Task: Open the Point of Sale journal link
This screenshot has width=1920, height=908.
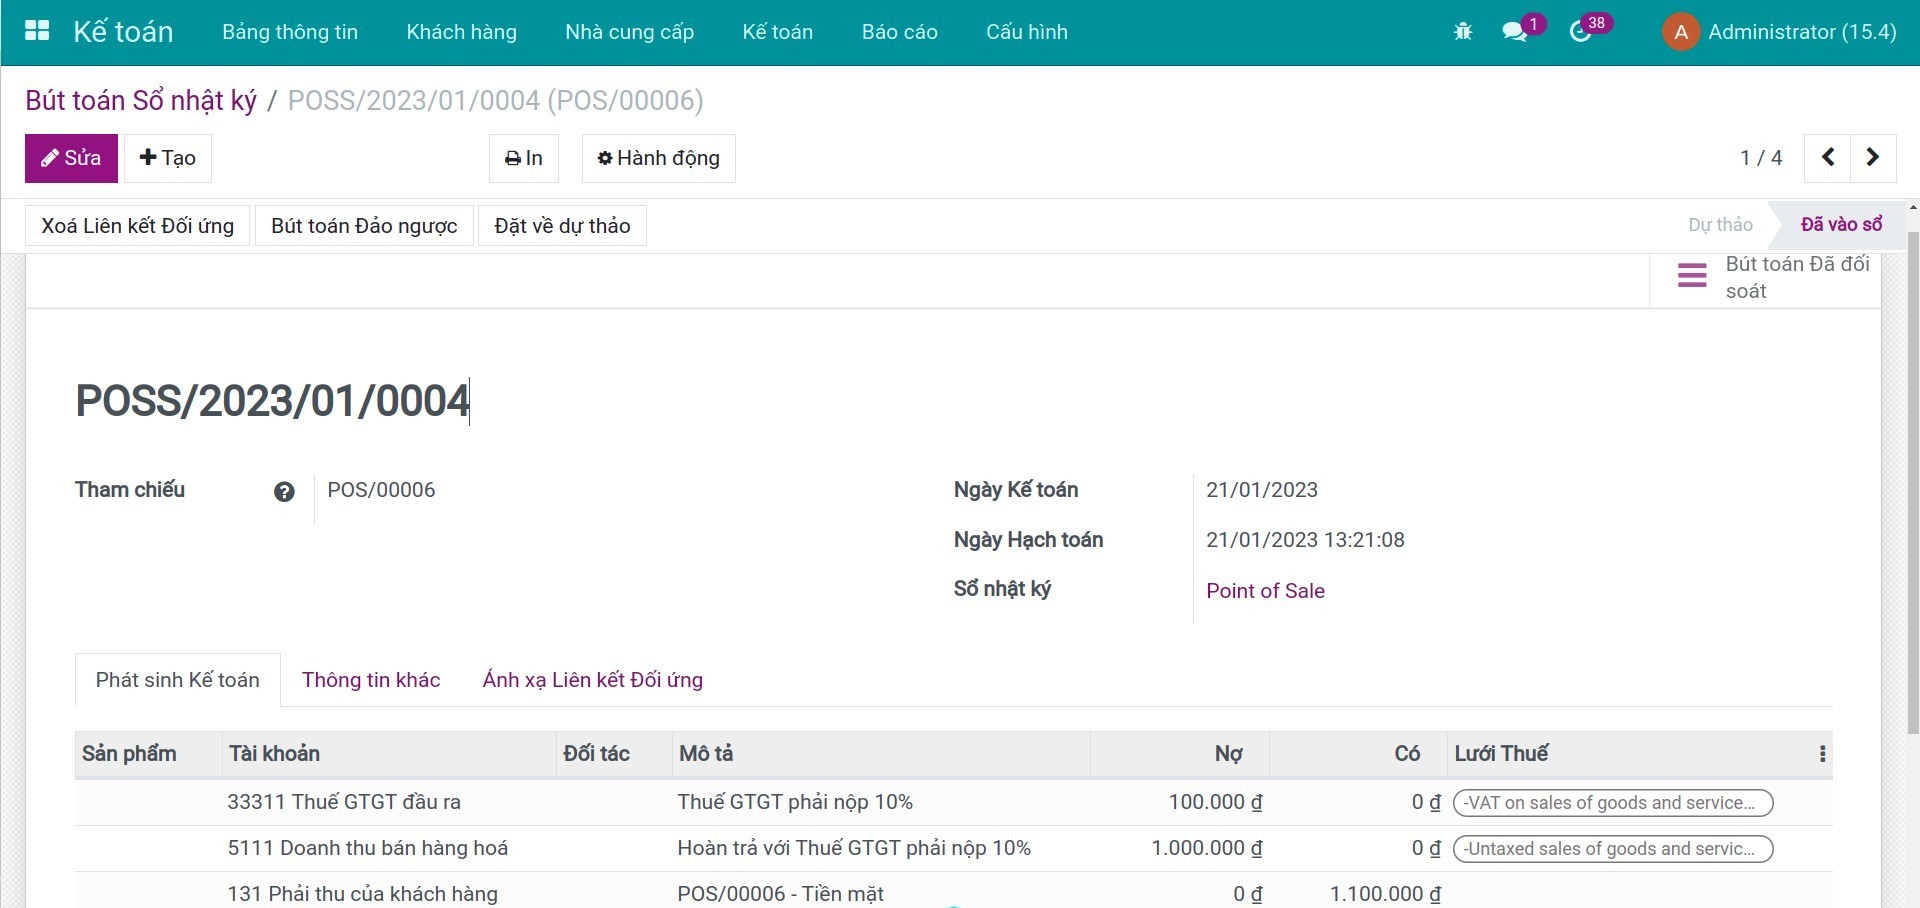Action: [1265, 591]
